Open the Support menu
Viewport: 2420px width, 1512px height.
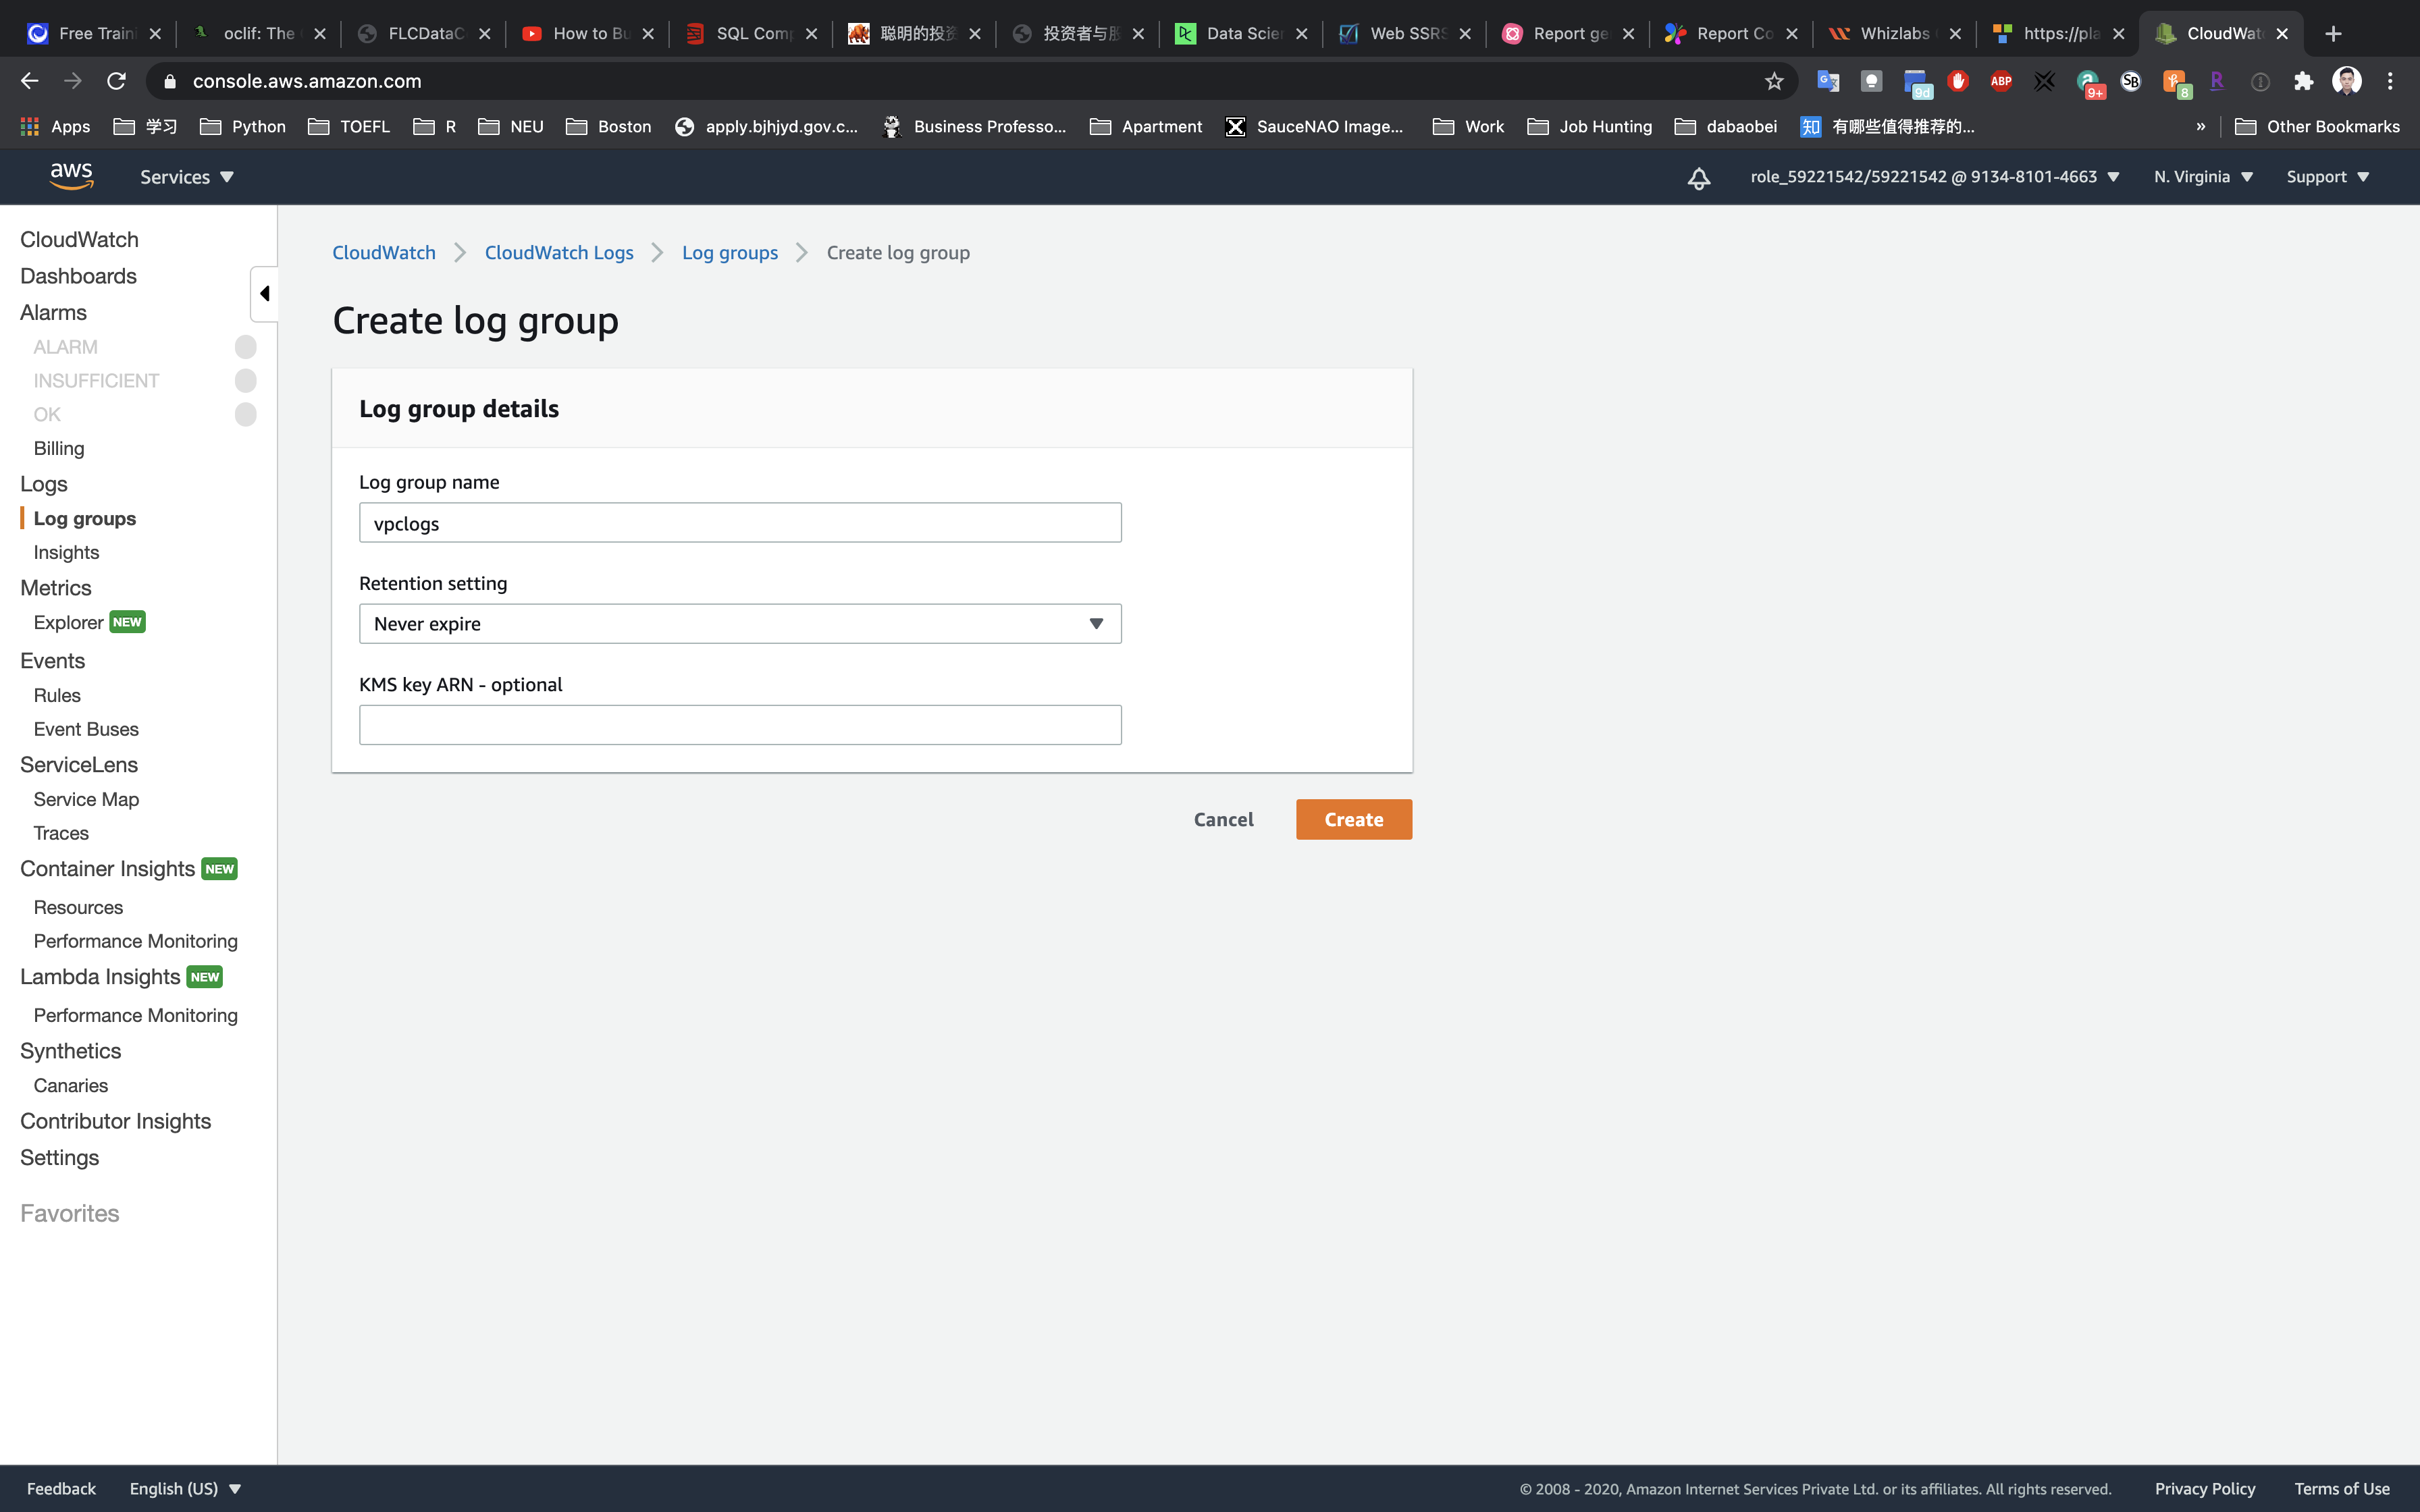click(2327, 177)
